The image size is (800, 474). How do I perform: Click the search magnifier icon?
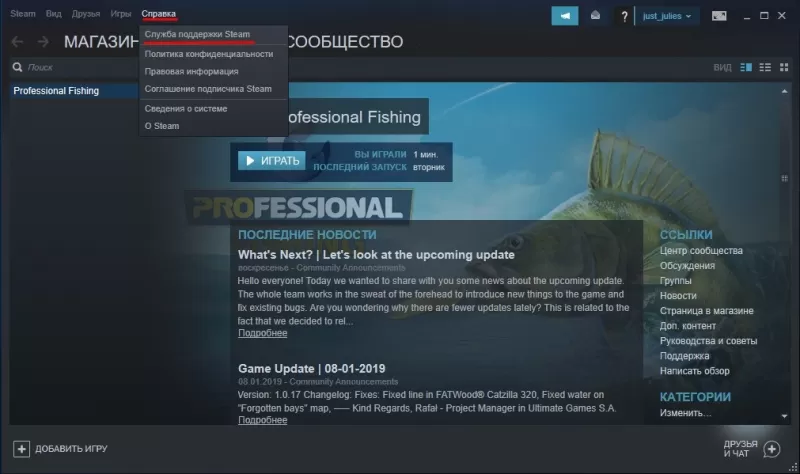click(x=17, y=67)
